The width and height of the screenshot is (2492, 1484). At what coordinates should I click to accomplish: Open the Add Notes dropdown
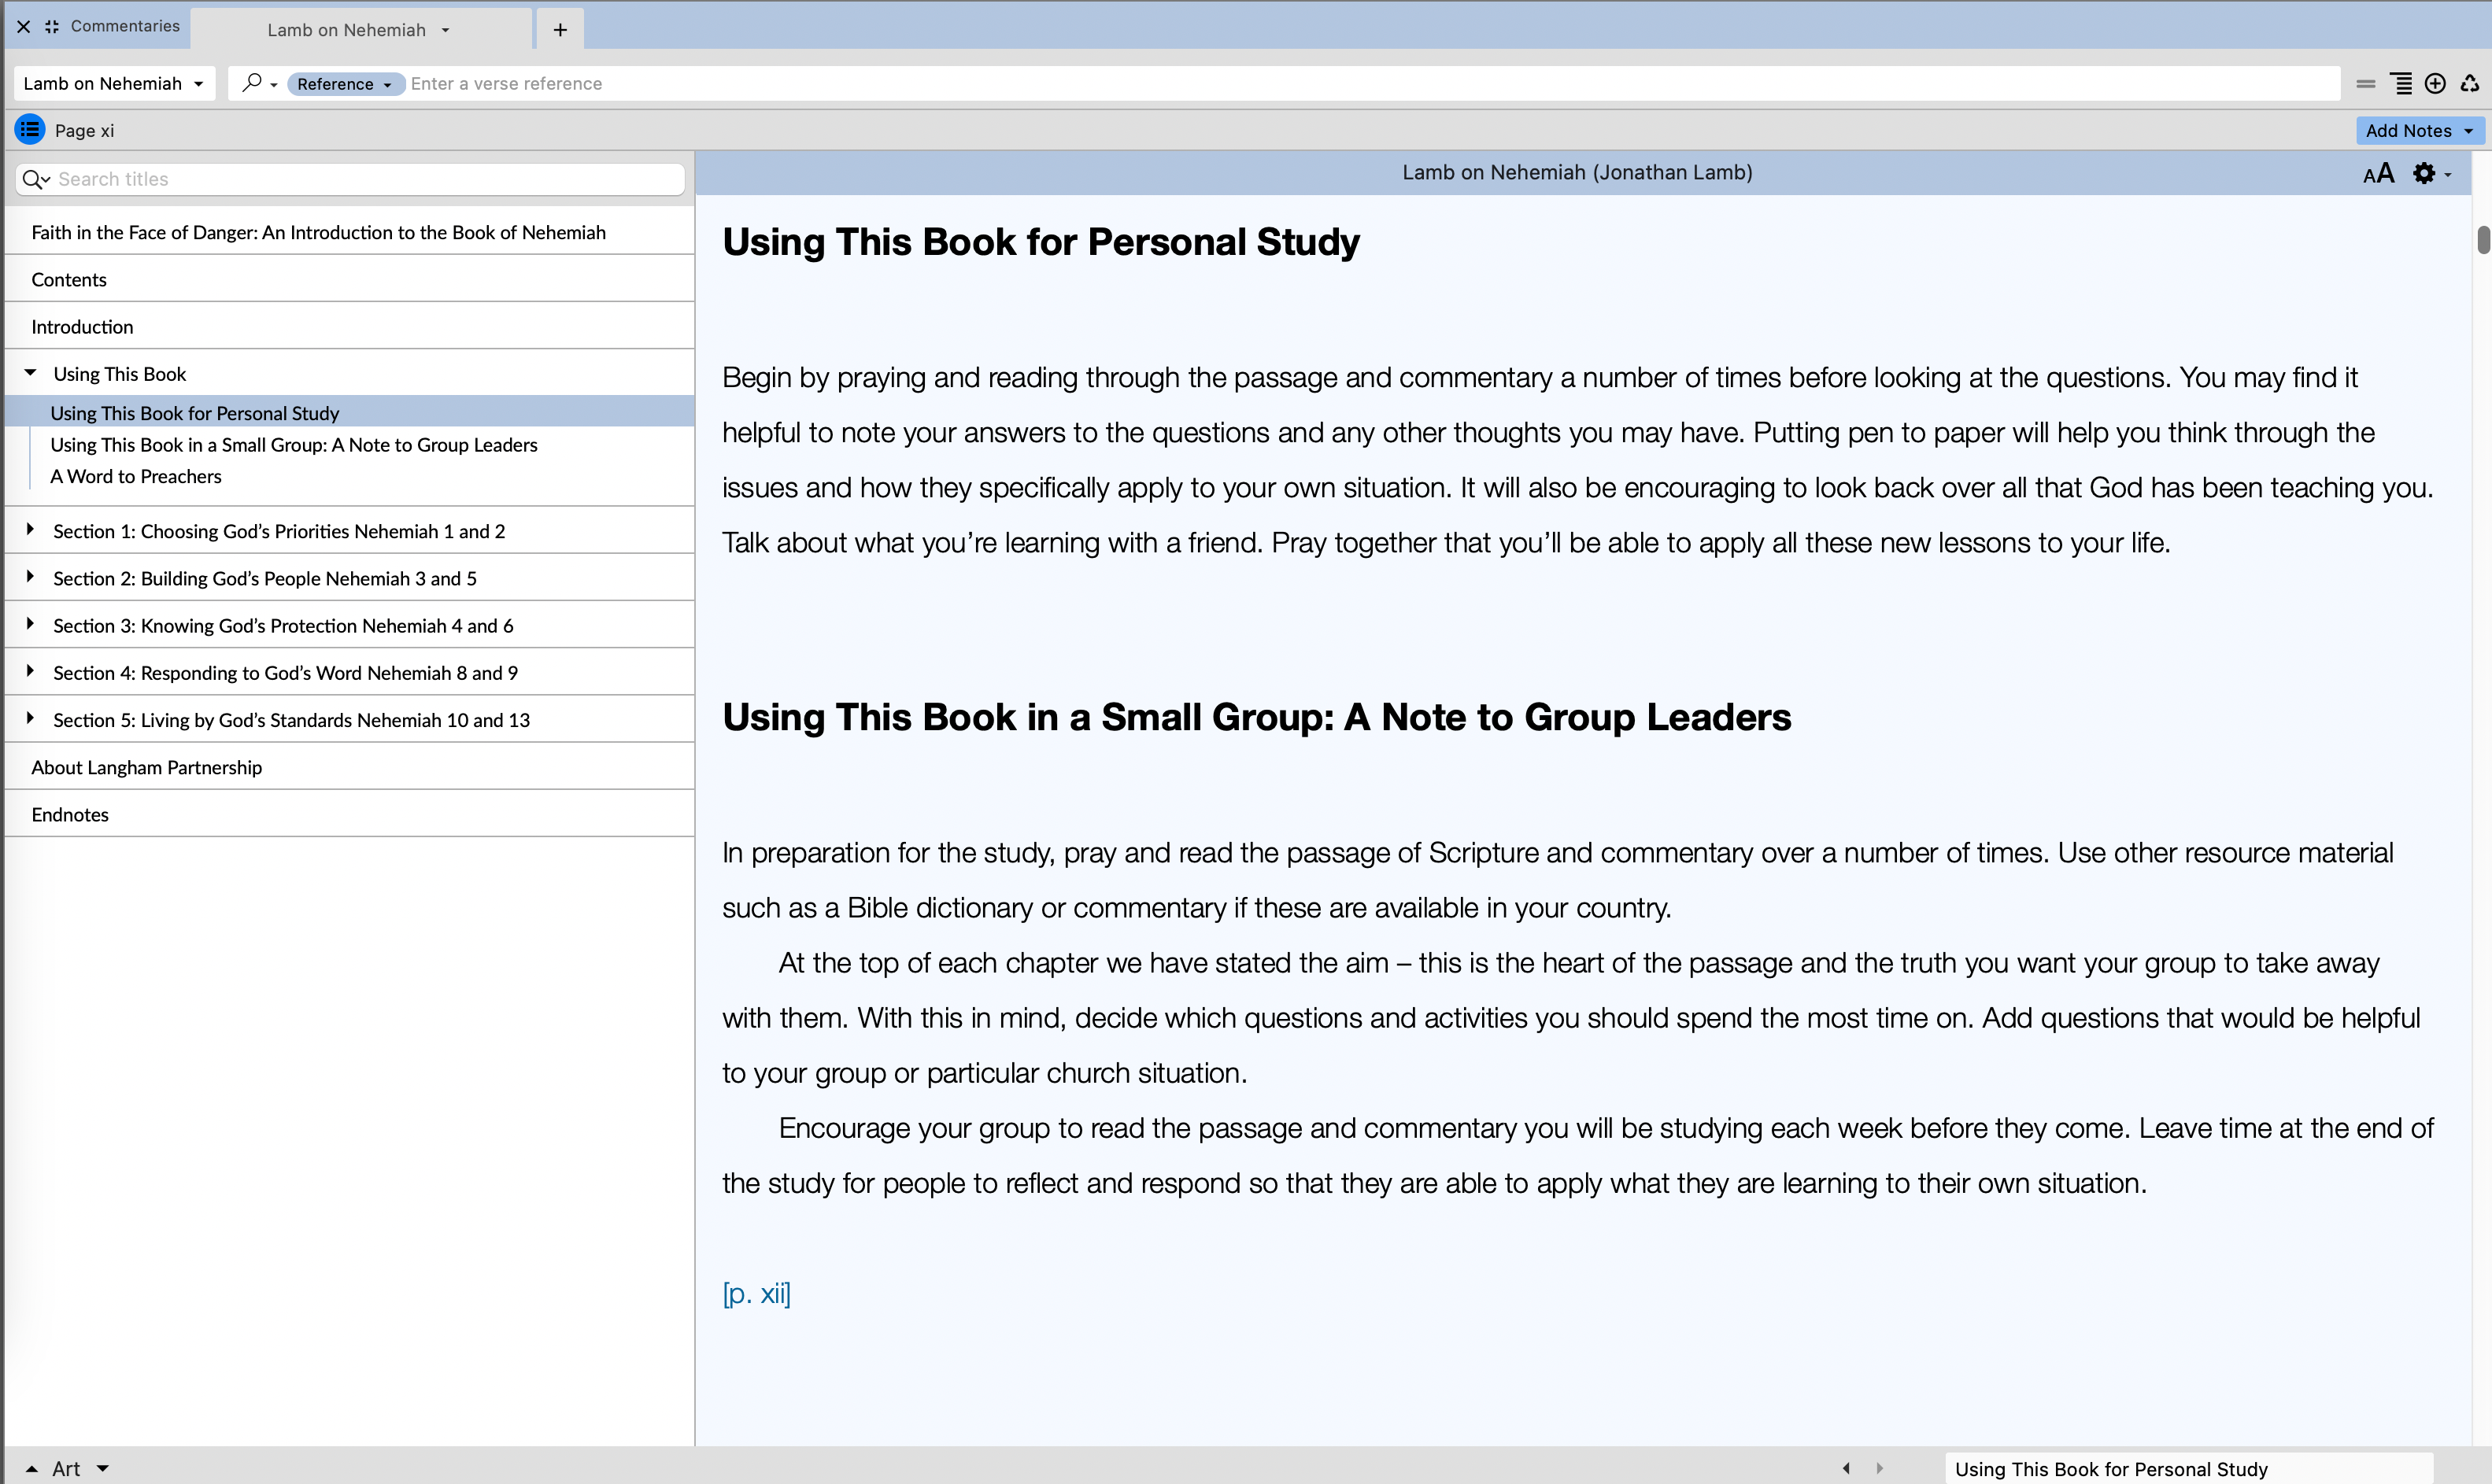point(2418,131)
